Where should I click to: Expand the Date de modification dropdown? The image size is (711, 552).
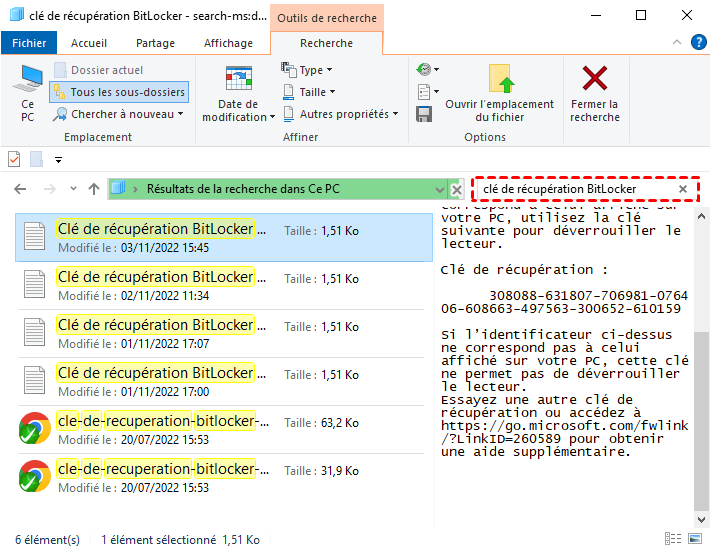tap(238, 100)
